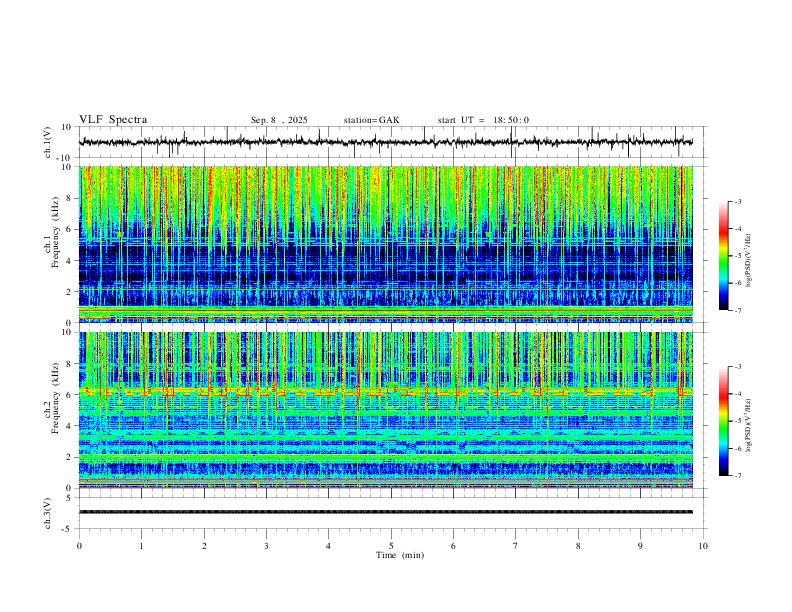Click the log(PSD) label beside ch.2 colorbar

748,425
